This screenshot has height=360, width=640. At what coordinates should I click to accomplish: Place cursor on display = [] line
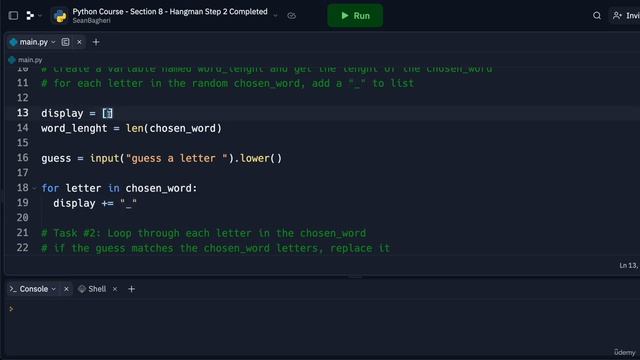click(77, 113)
